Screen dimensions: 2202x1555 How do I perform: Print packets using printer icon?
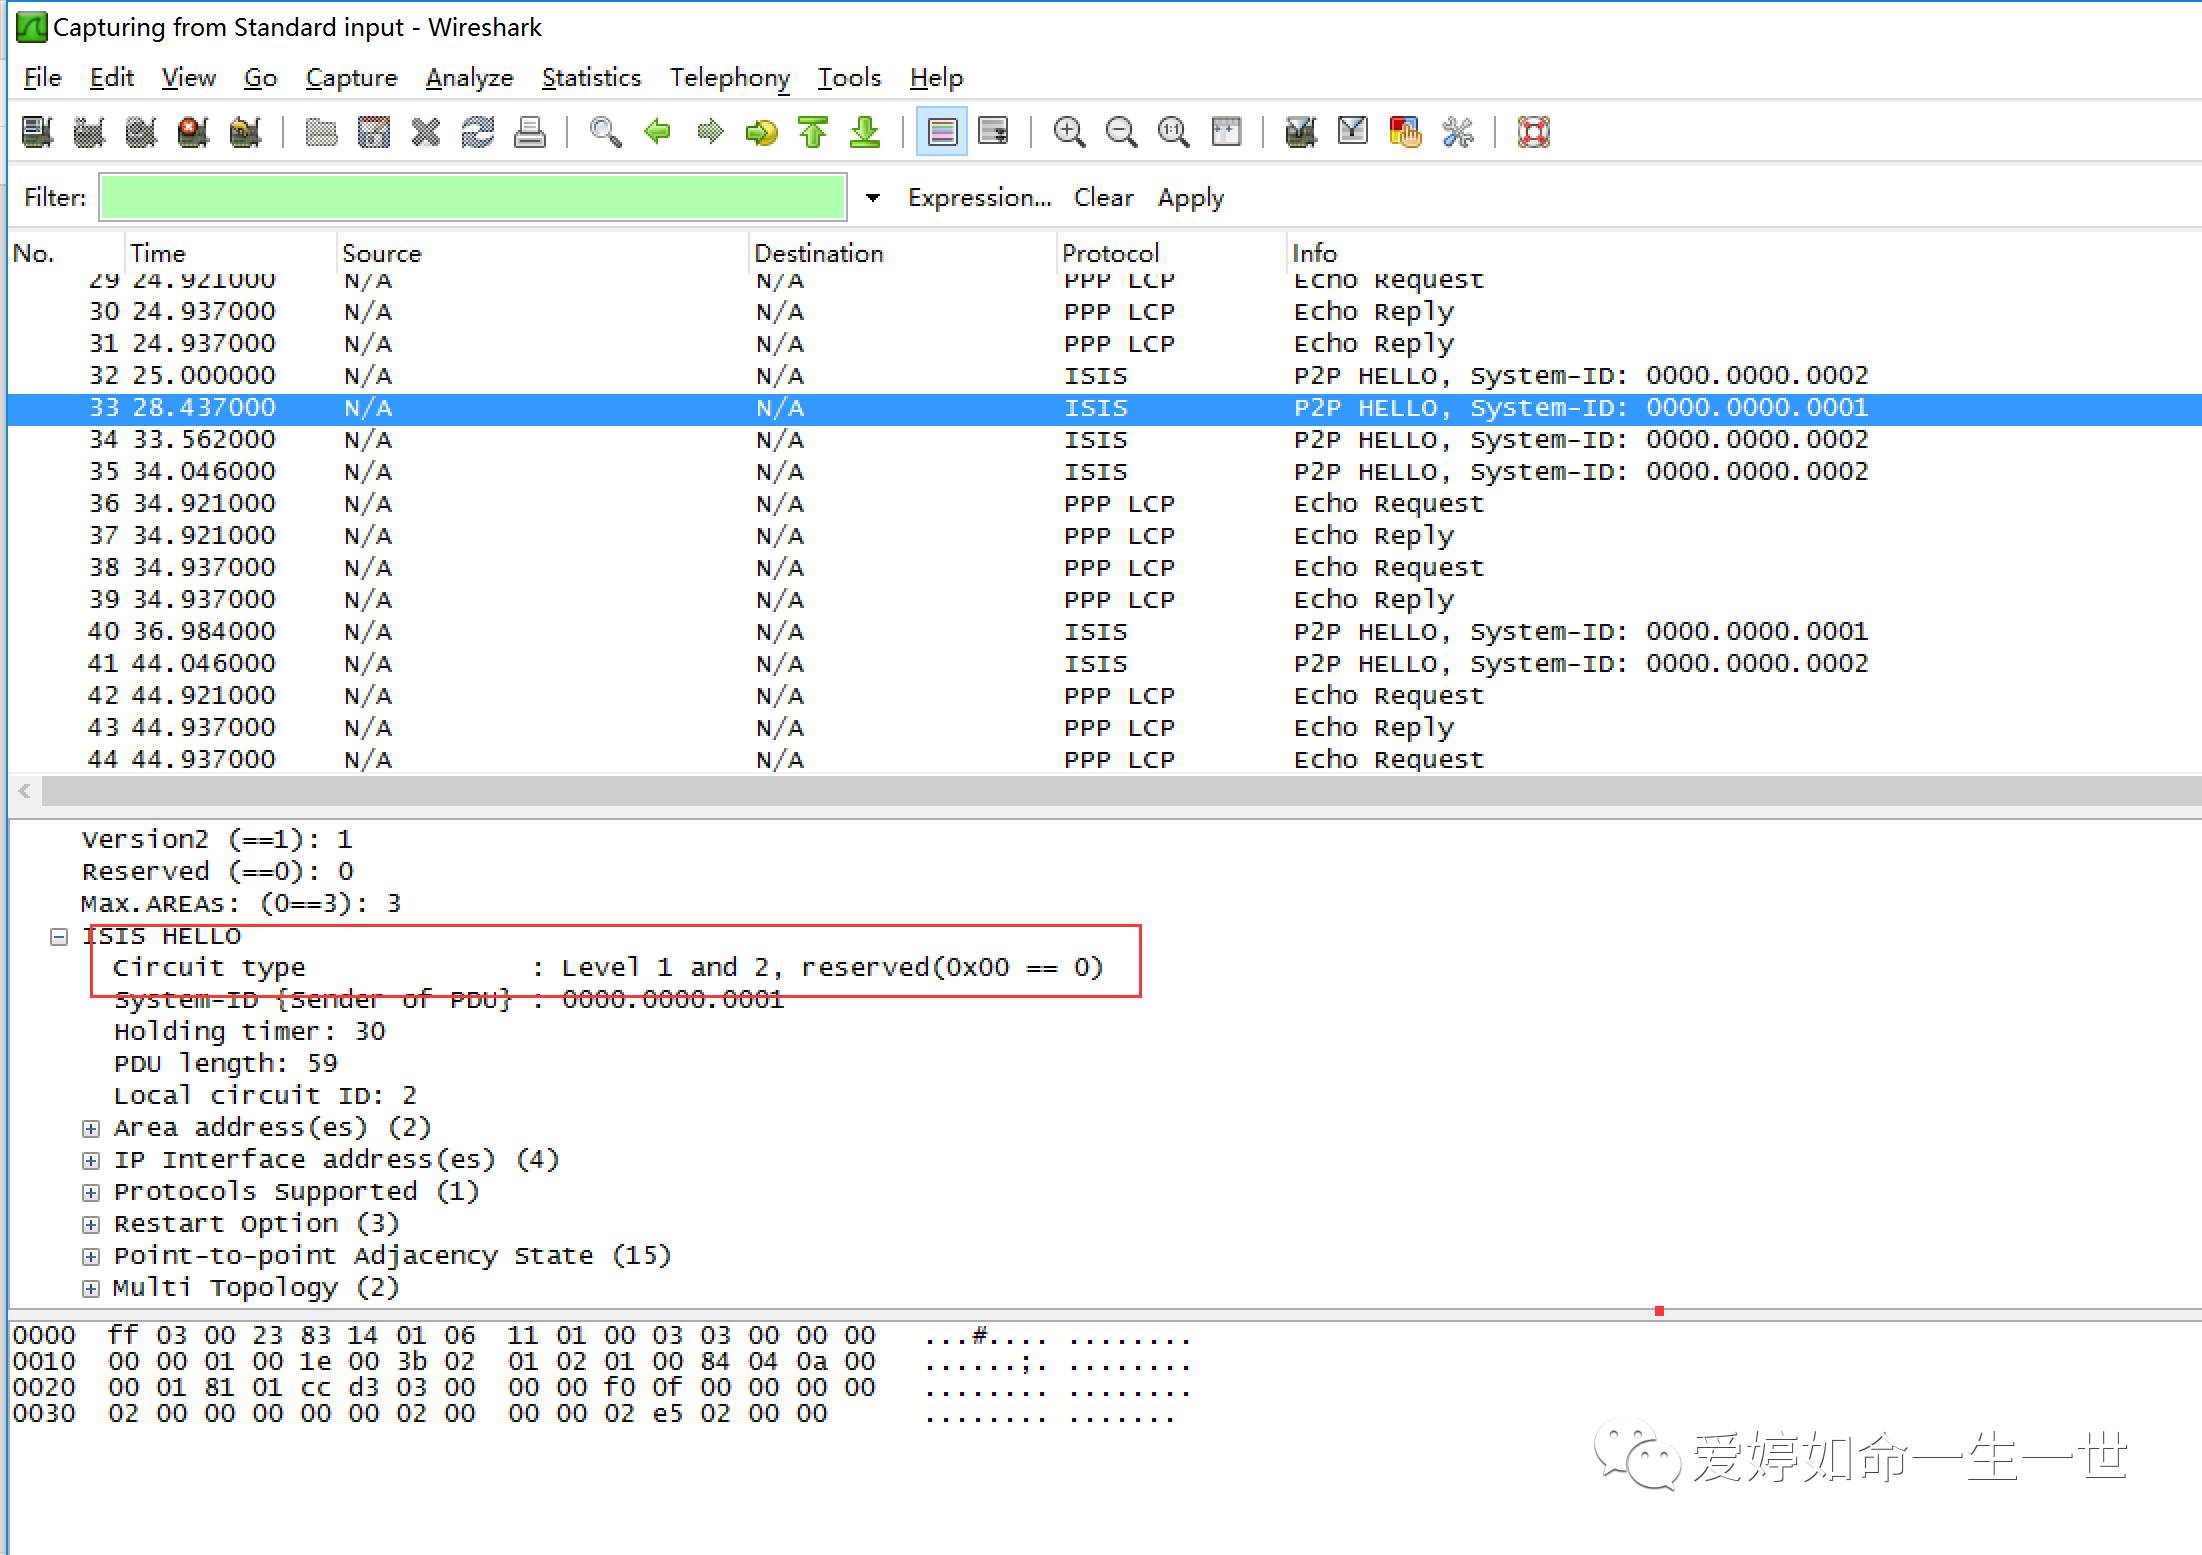click(529, 132)
